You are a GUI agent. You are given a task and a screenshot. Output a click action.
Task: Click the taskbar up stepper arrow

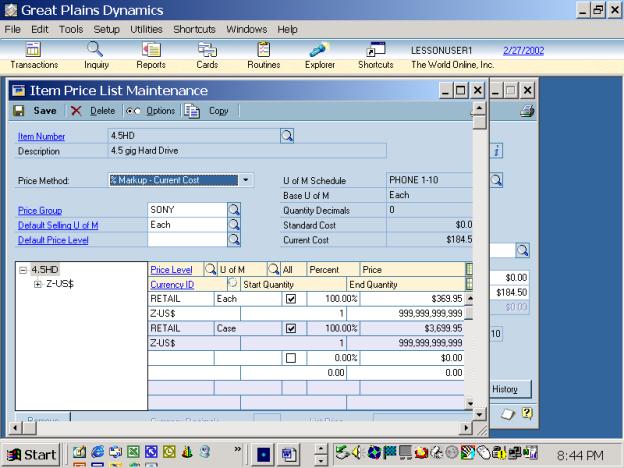click(x=320, y=449)
